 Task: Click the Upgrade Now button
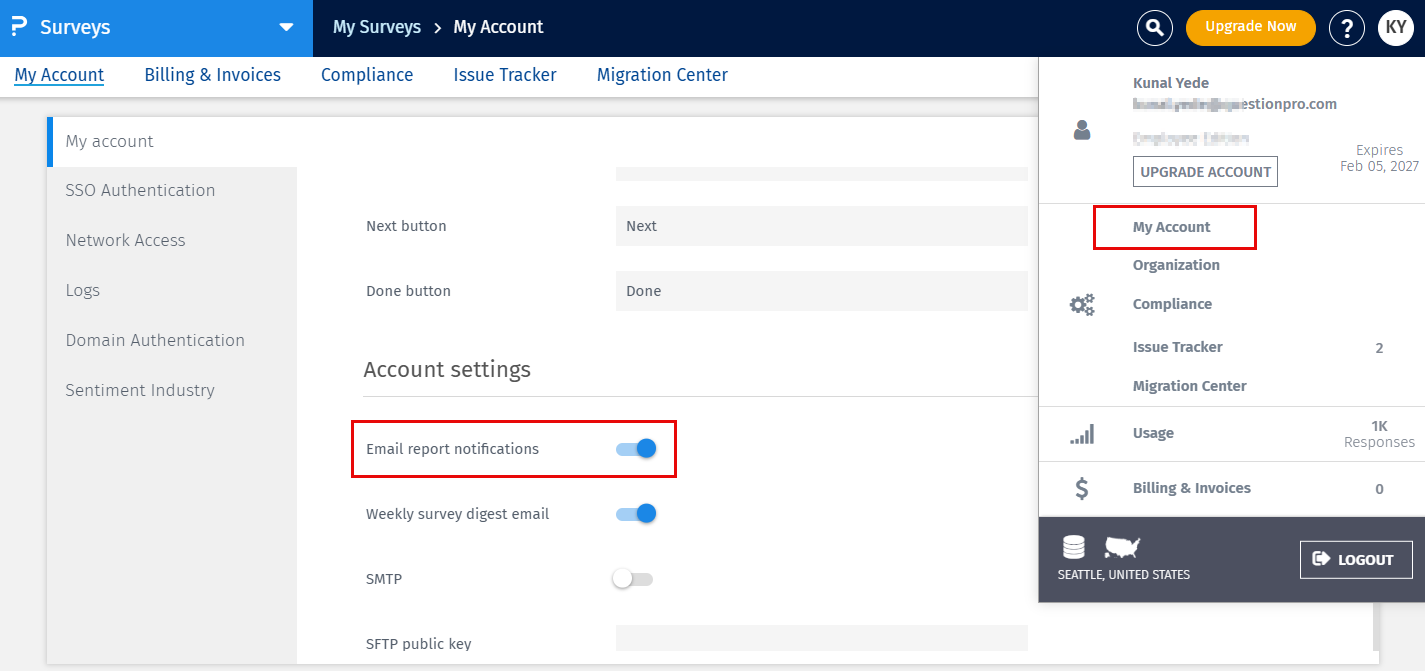tap(1250, 28)
